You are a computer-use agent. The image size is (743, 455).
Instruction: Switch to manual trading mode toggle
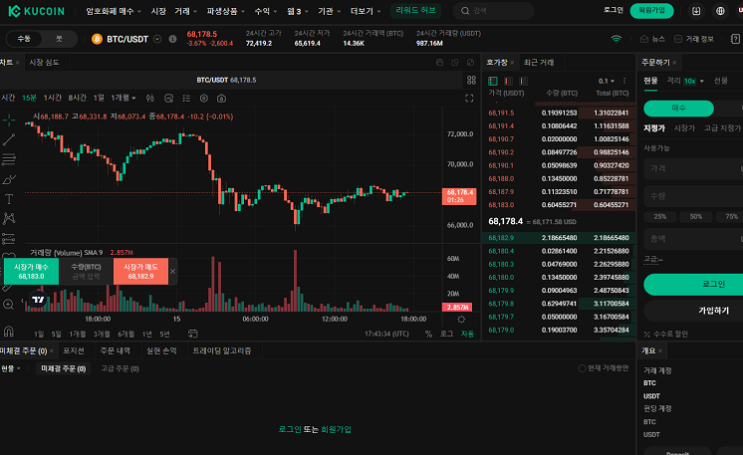24,39
